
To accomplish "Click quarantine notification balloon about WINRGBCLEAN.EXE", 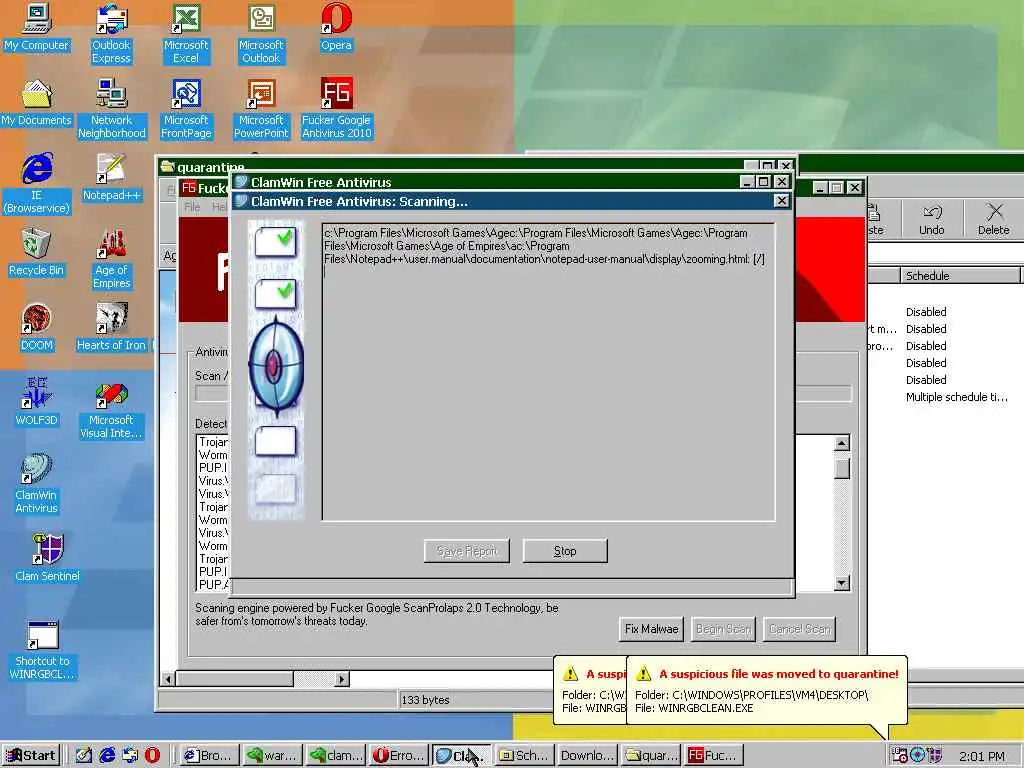I will coord(767,691).
